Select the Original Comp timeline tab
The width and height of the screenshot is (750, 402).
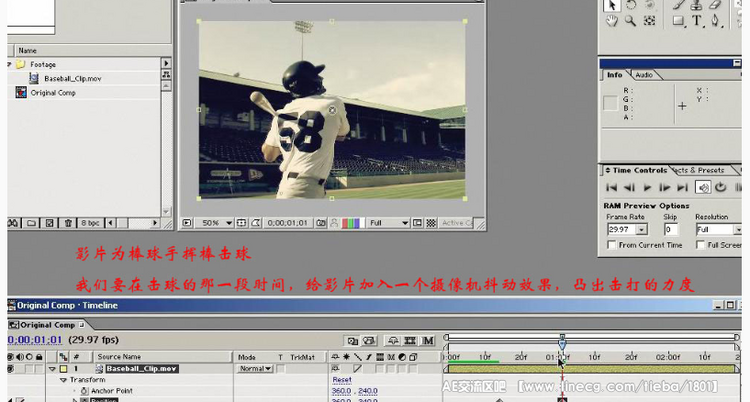pyautogui.click(x=46, y=325)
